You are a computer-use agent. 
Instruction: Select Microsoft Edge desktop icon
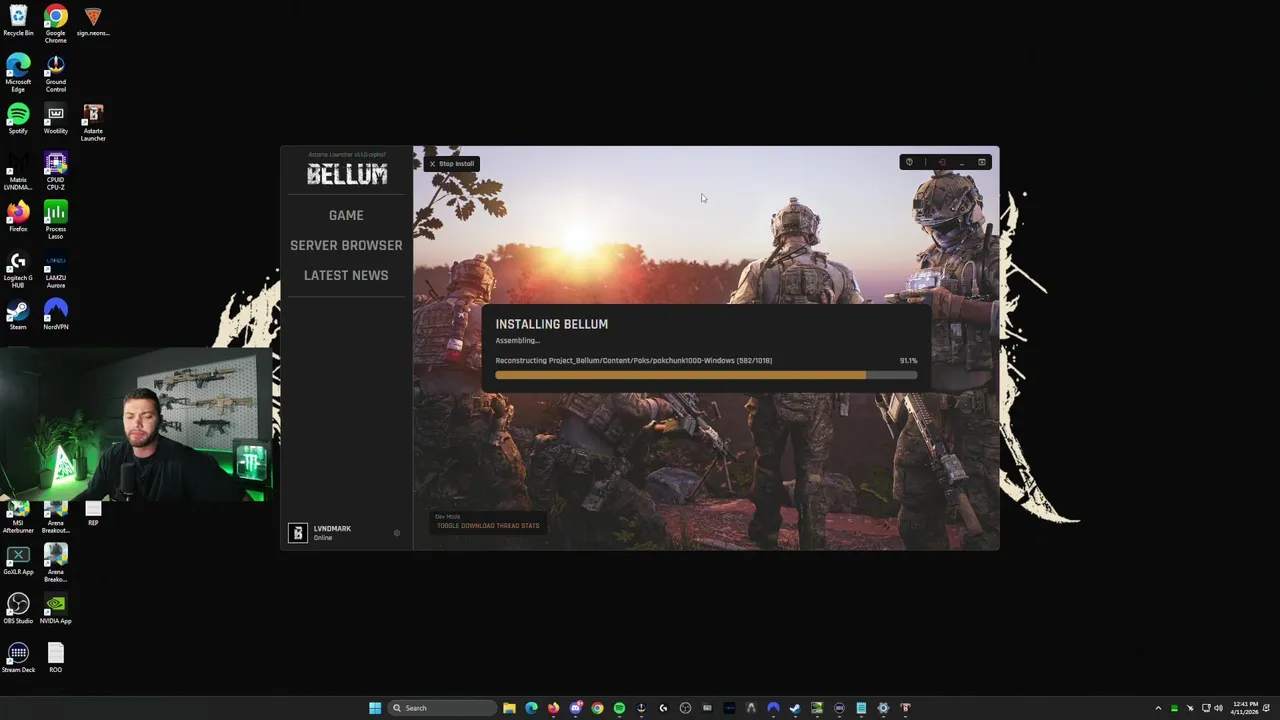(x=18, y=74)
